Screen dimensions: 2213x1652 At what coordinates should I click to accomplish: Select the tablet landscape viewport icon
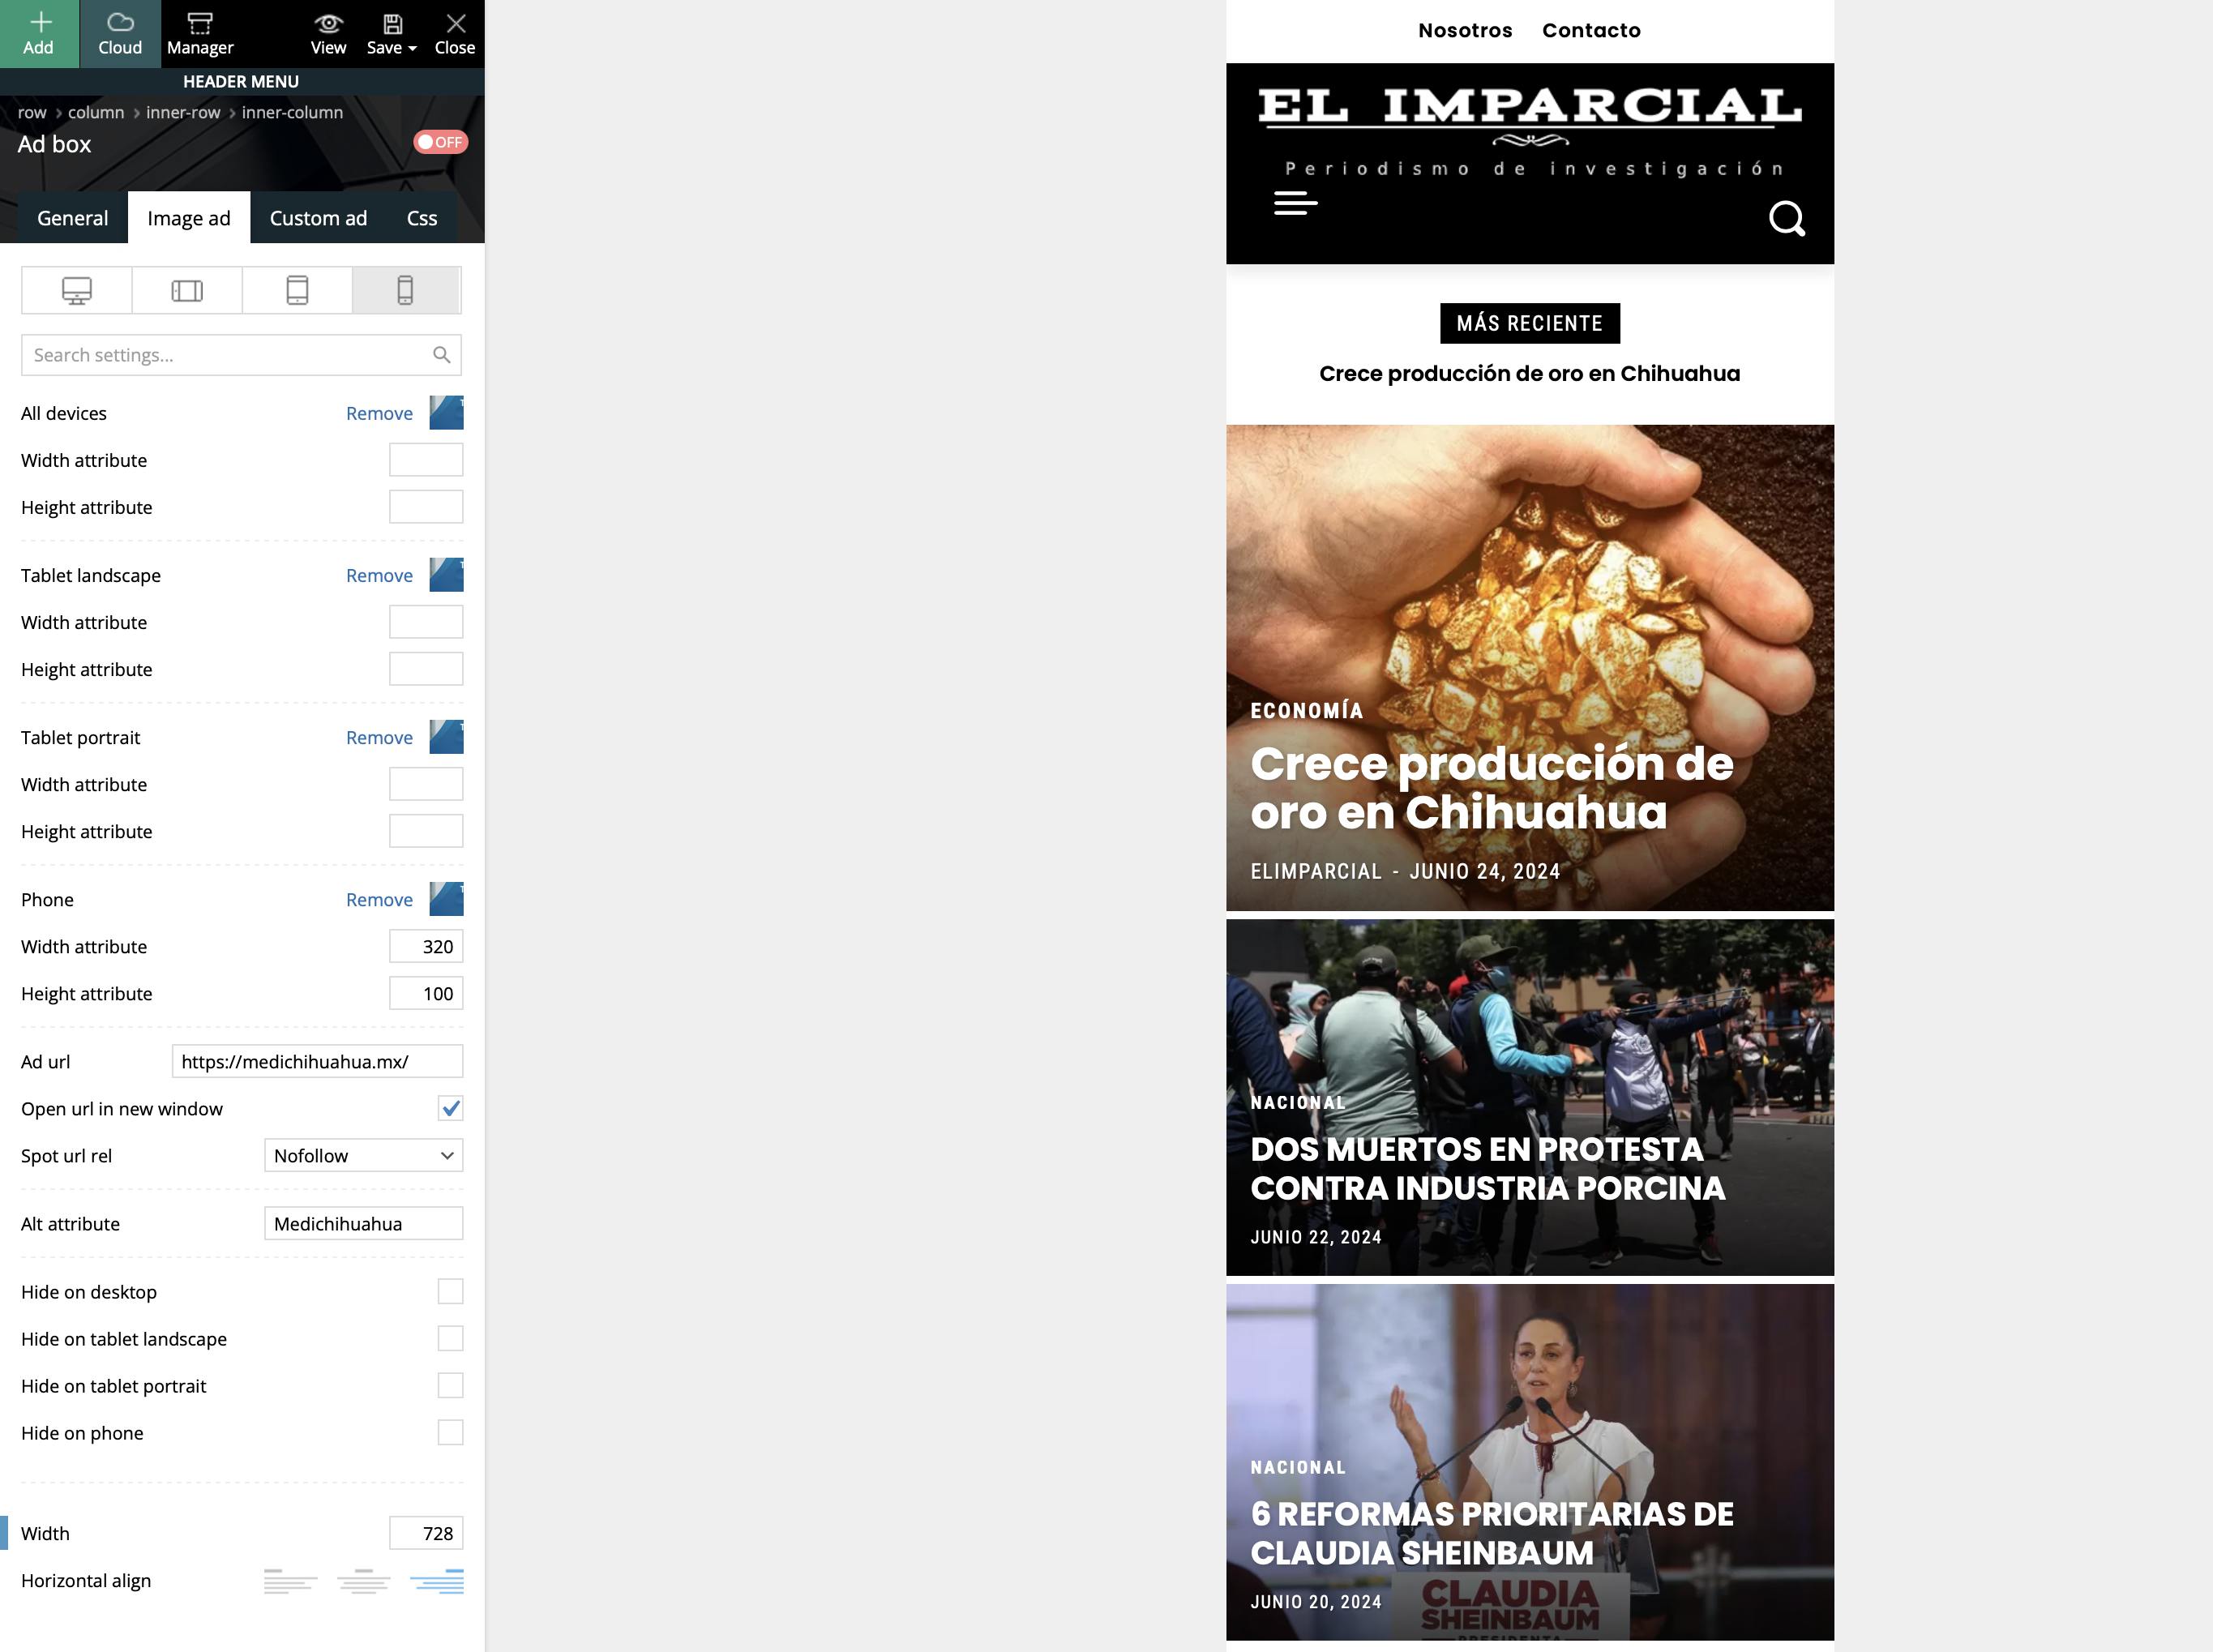187,290
